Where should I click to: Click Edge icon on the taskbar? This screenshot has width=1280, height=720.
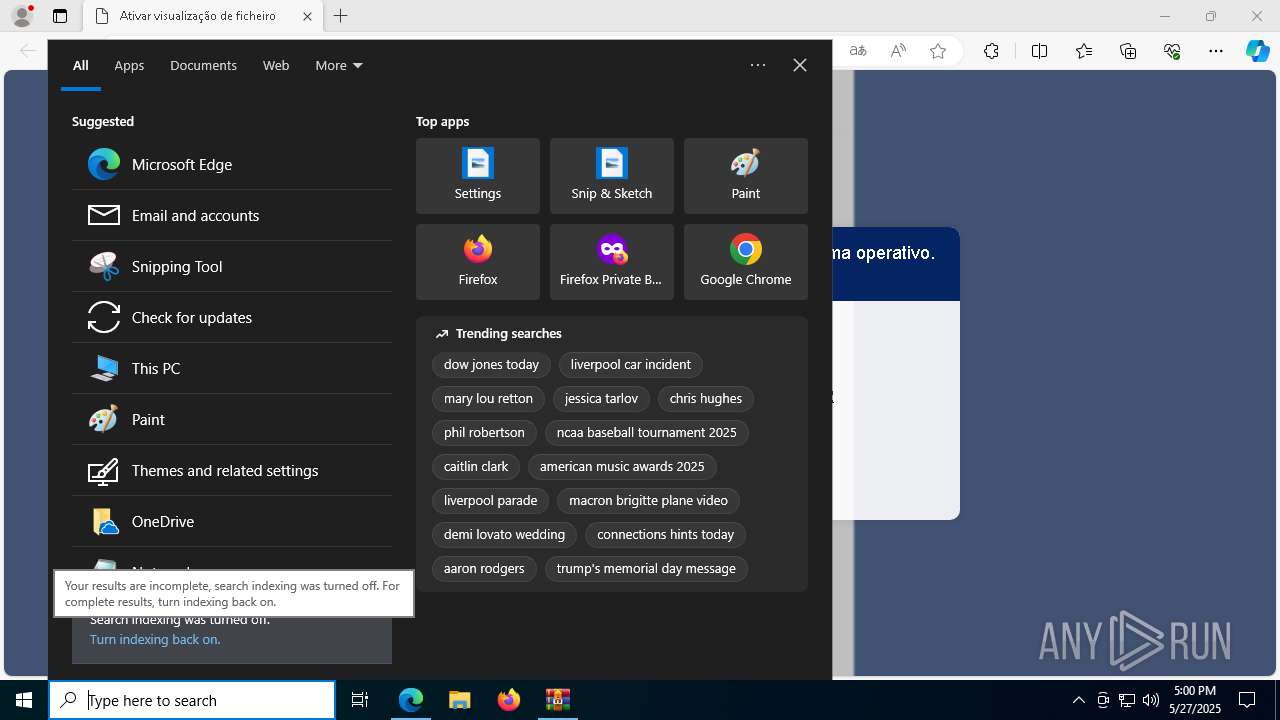tap(411, 700)
